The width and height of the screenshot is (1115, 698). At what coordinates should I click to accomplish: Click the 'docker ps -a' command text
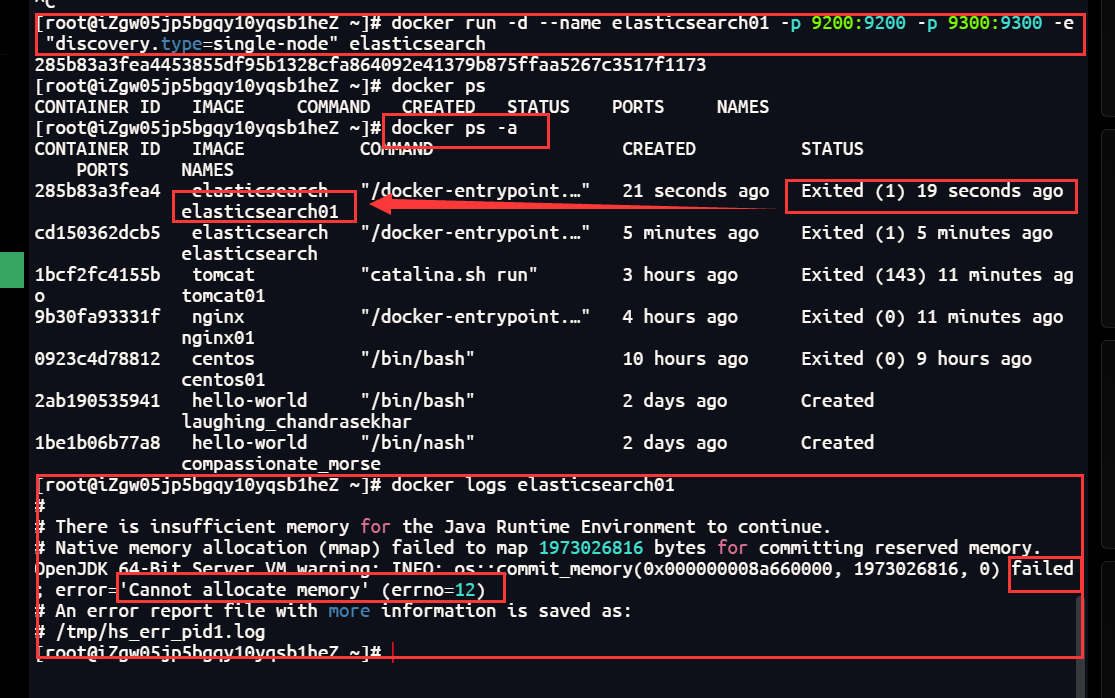coord(454,128)
